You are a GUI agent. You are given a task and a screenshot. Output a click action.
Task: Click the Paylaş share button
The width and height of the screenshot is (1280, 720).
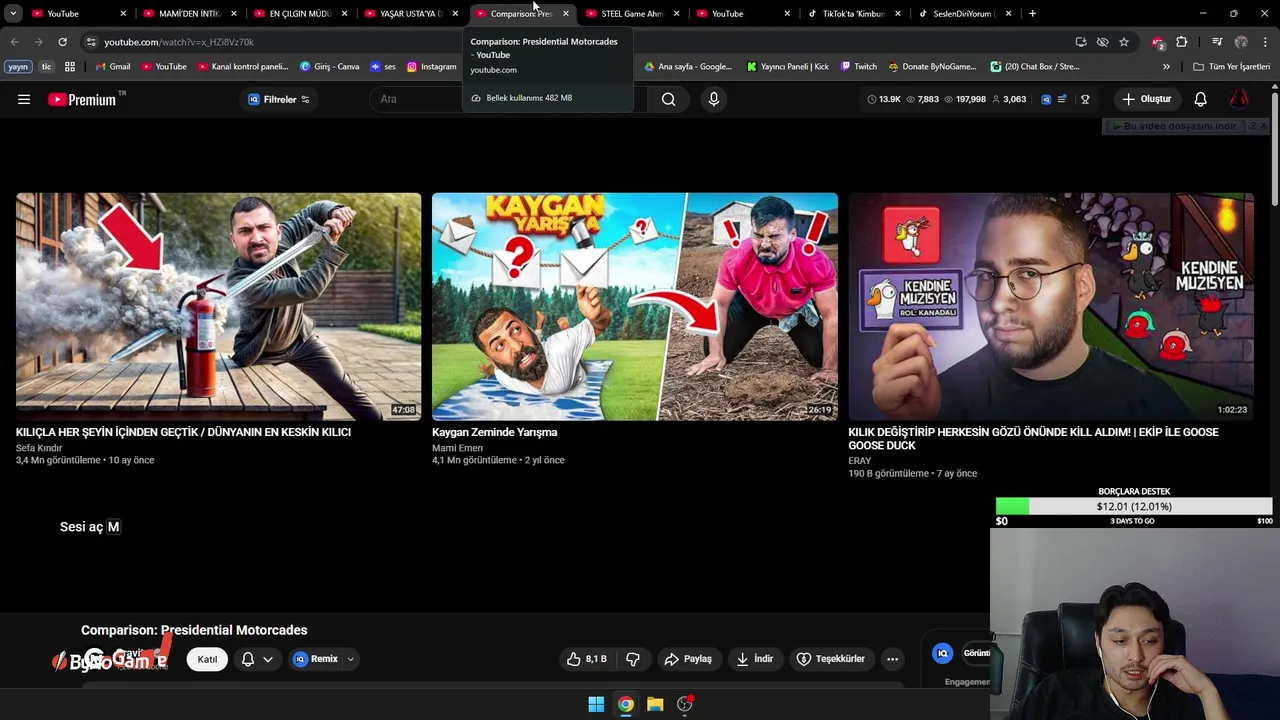(x=688, y=659)
